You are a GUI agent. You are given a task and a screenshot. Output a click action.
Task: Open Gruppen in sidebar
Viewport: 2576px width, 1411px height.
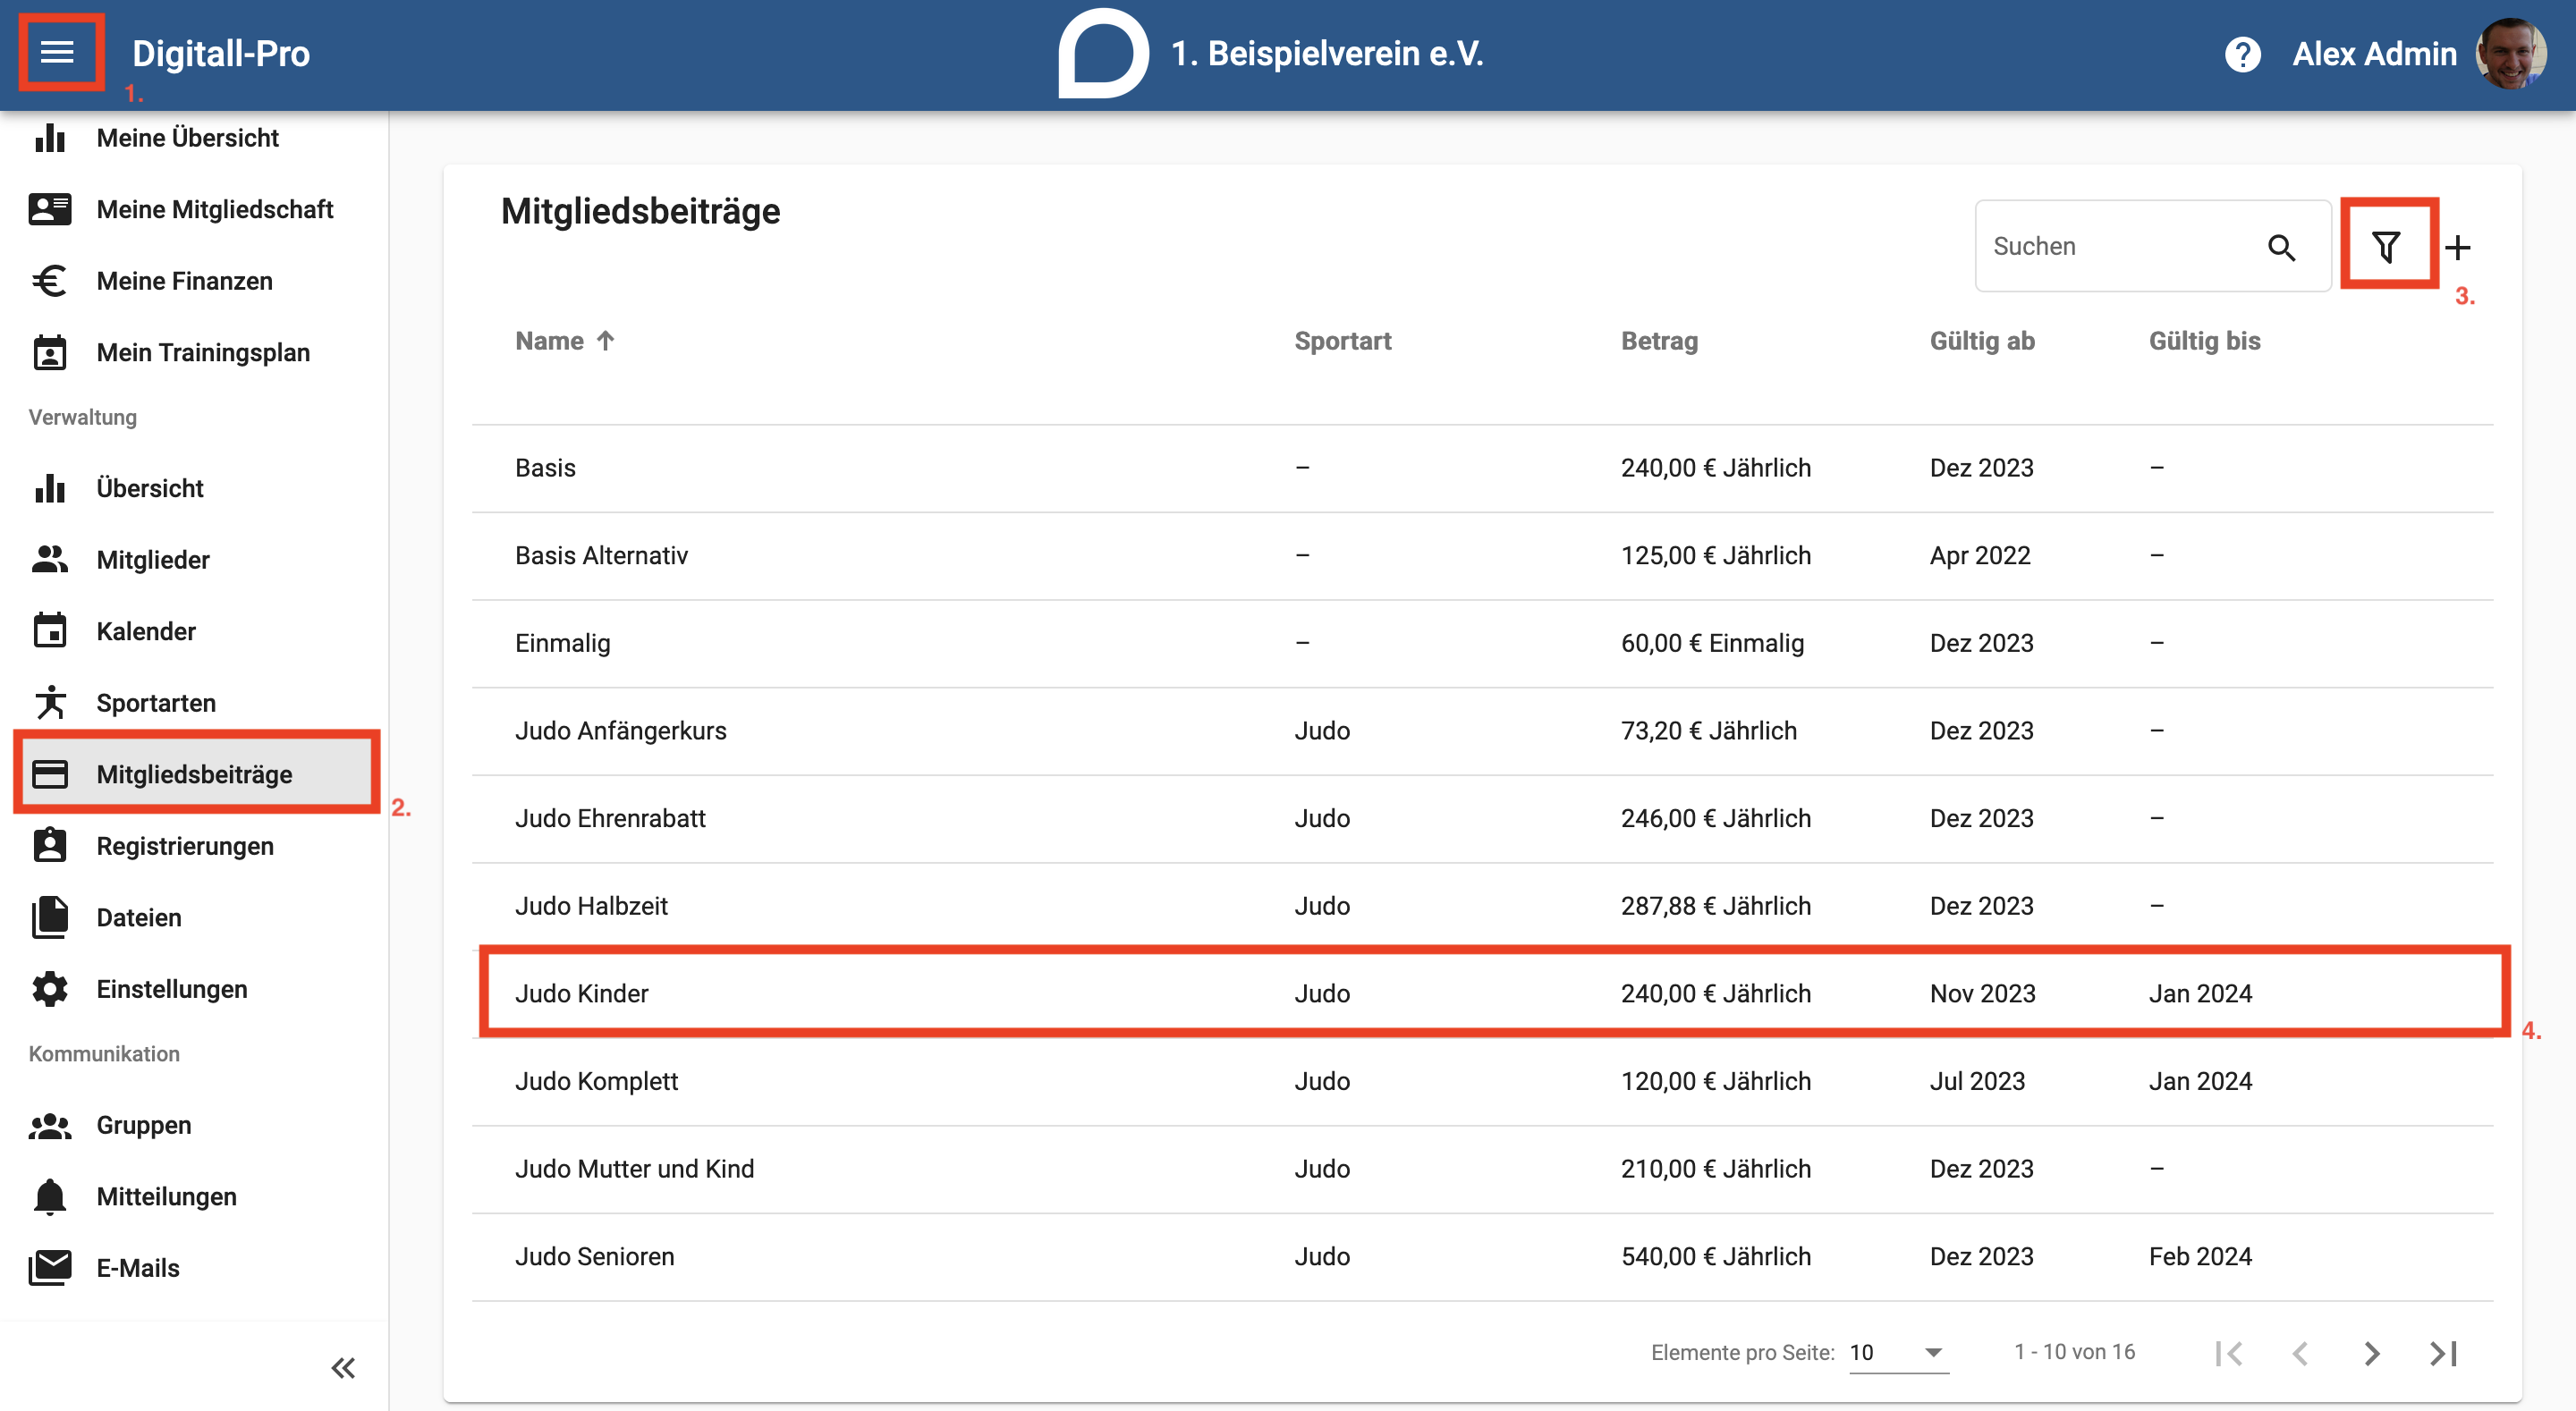(x=194, y=1125)
